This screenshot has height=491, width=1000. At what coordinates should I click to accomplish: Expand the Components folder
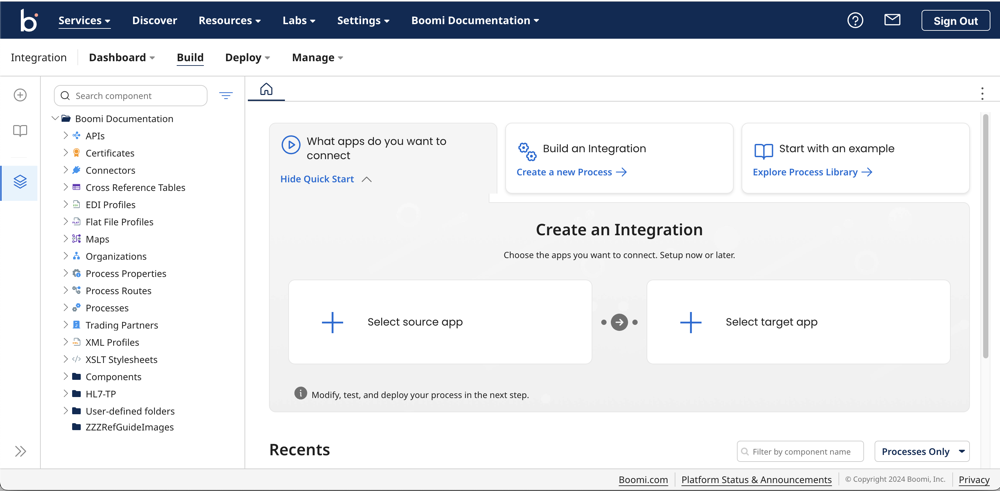point(66,377)
